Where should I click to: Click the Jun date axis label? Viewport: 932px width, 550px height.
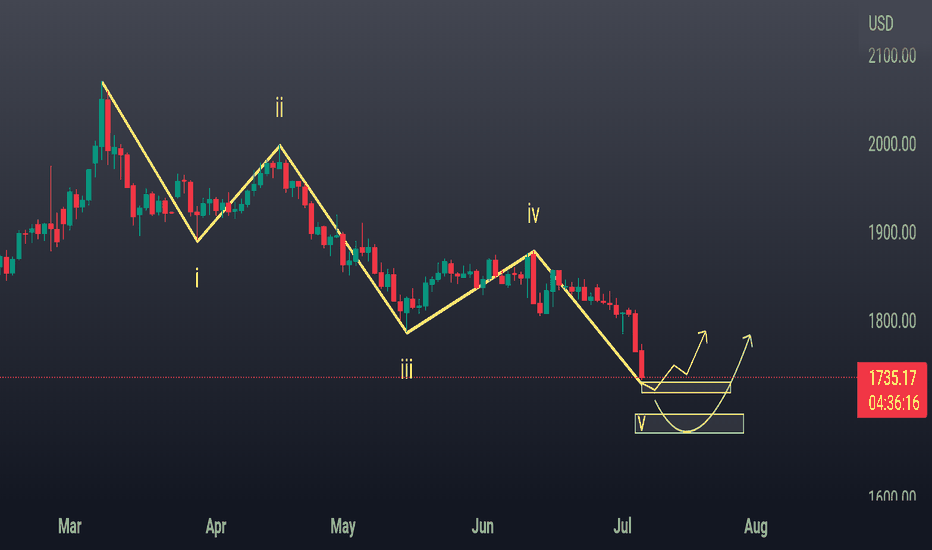[x=483, y=526]
